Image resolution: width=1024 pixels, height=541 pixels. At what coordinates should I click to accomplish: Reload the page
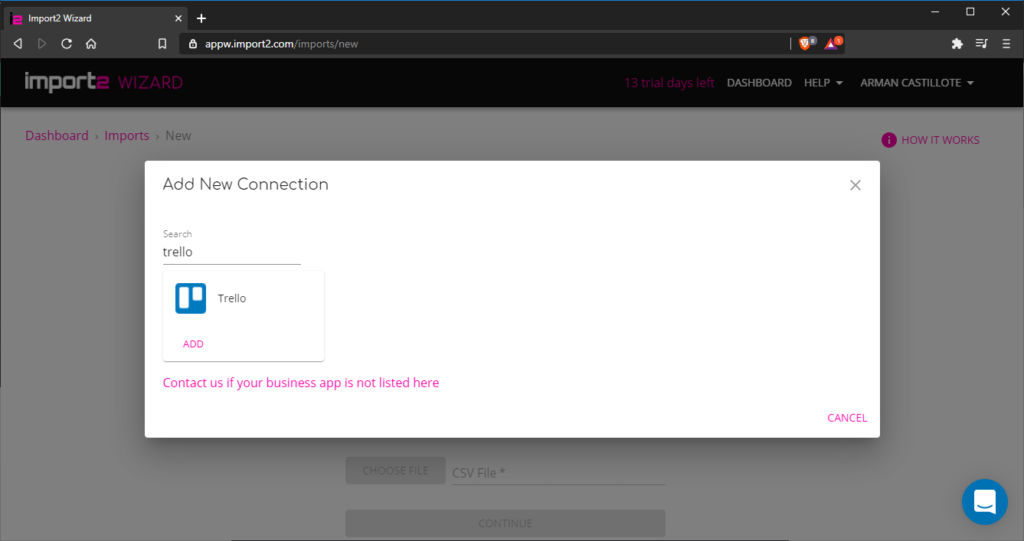66,44
